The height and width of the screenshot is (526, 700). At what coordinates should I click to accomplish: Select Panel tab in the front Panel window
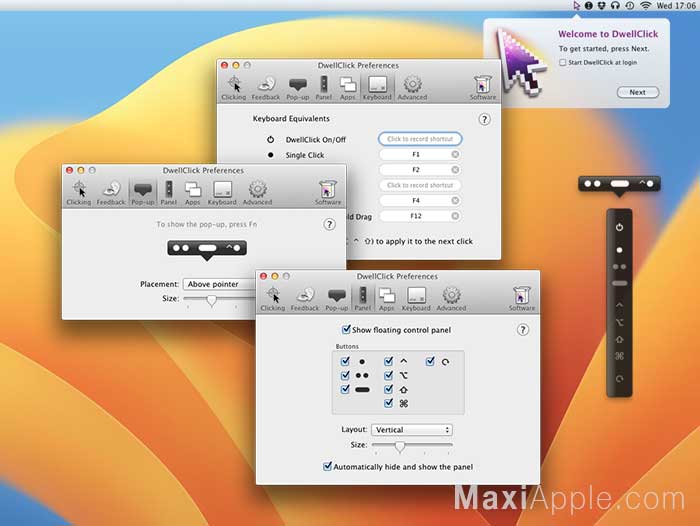[x=362, y=299]
